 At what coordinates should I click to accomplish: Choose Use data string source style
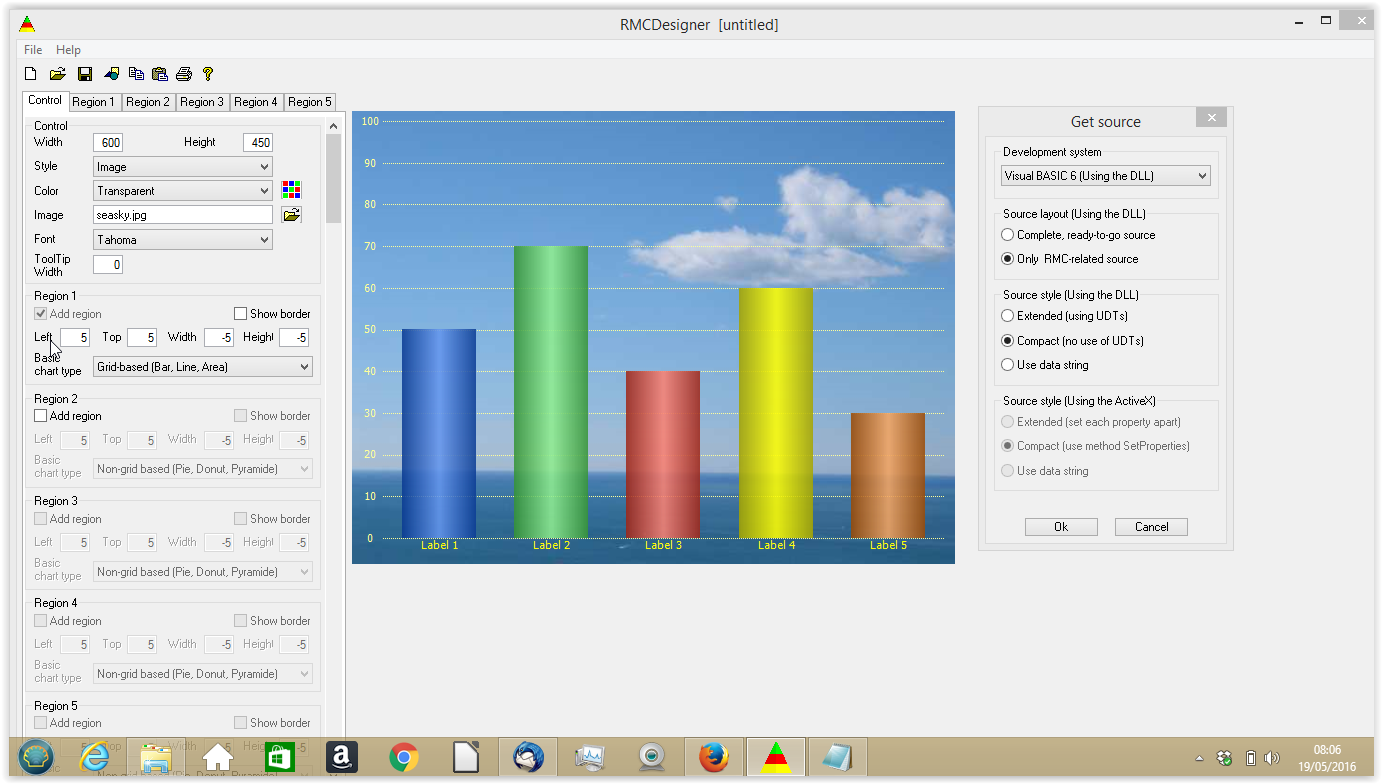[1008, 365]
